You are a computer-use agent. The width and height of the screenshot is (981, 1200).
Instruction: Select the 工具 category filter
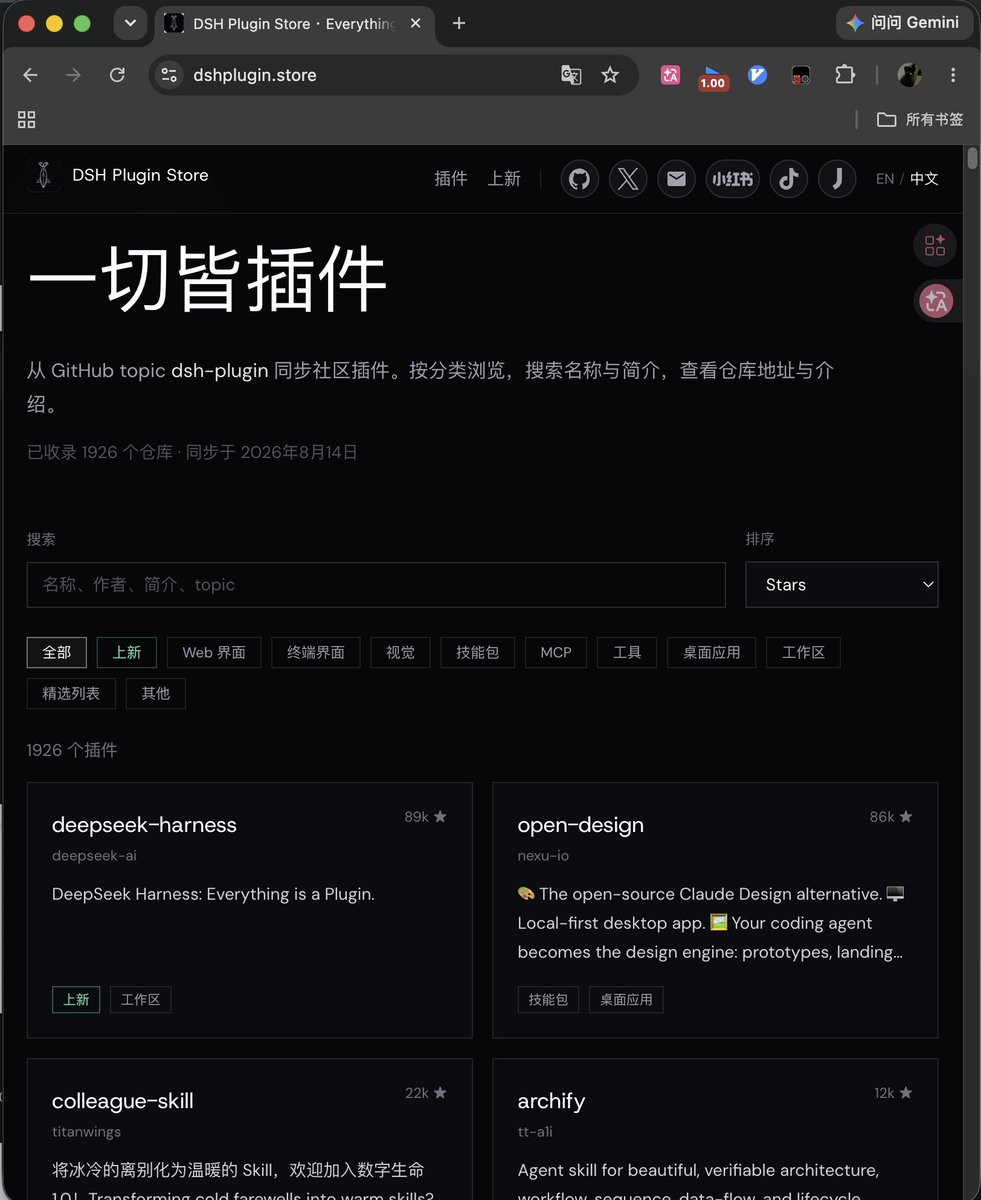[627, 653]
